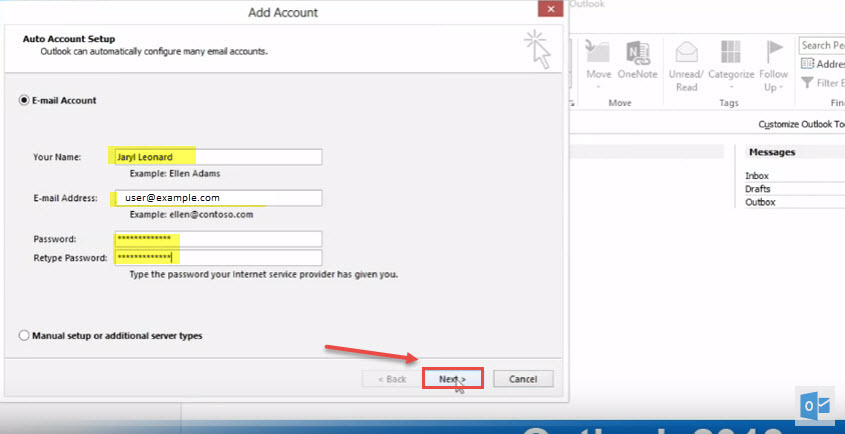Click the Search People field in Outlook

point(822,45)
